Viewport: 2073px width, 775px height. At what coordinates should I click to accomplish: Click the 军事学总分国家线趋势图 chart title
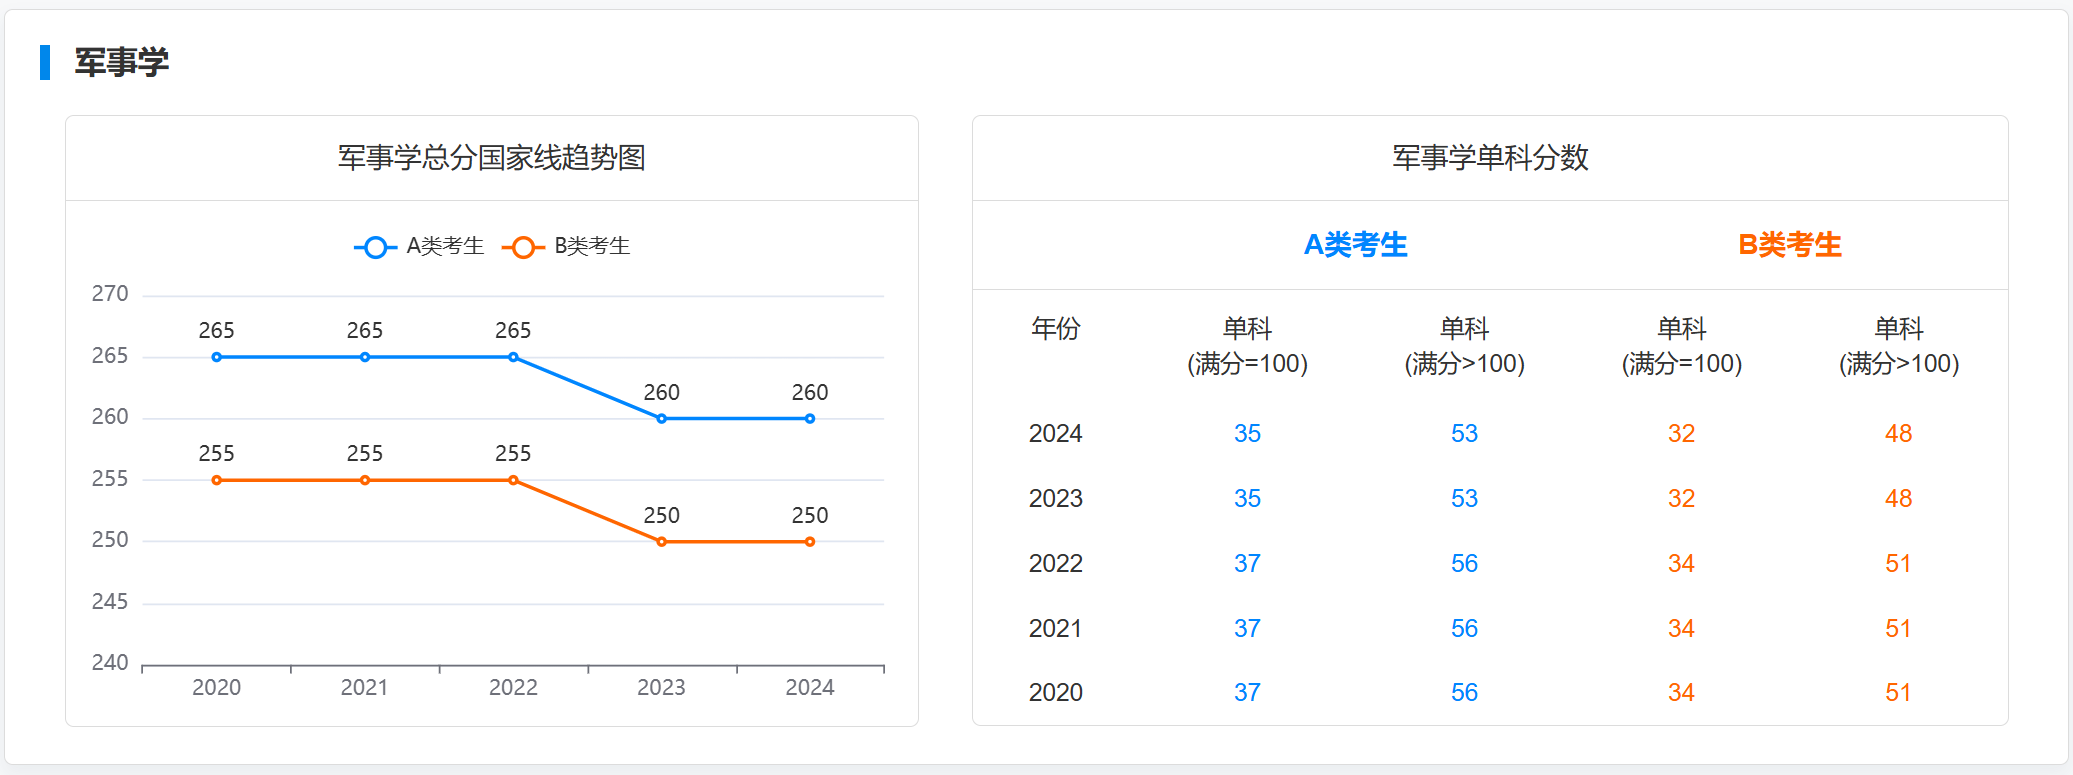point(491,158)
